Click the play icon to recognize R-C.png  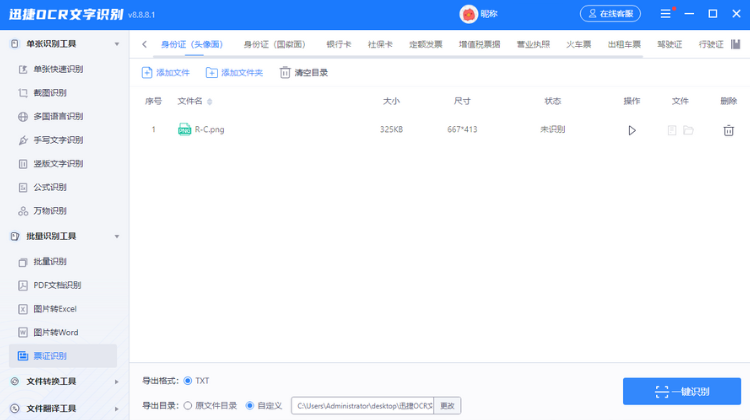631,130
